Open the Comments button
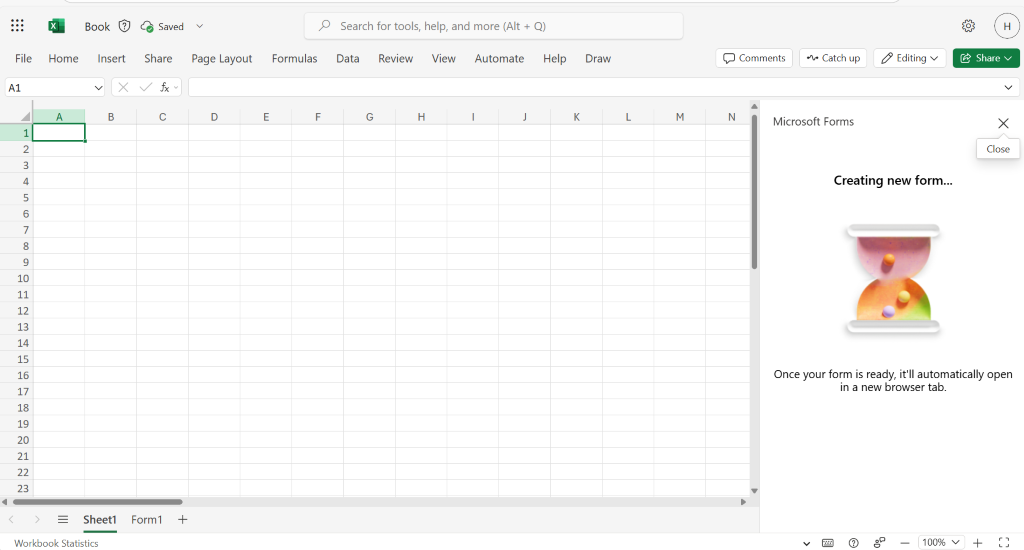The image size is (1024, 550). pyautogui.click(x=754, y=58)
